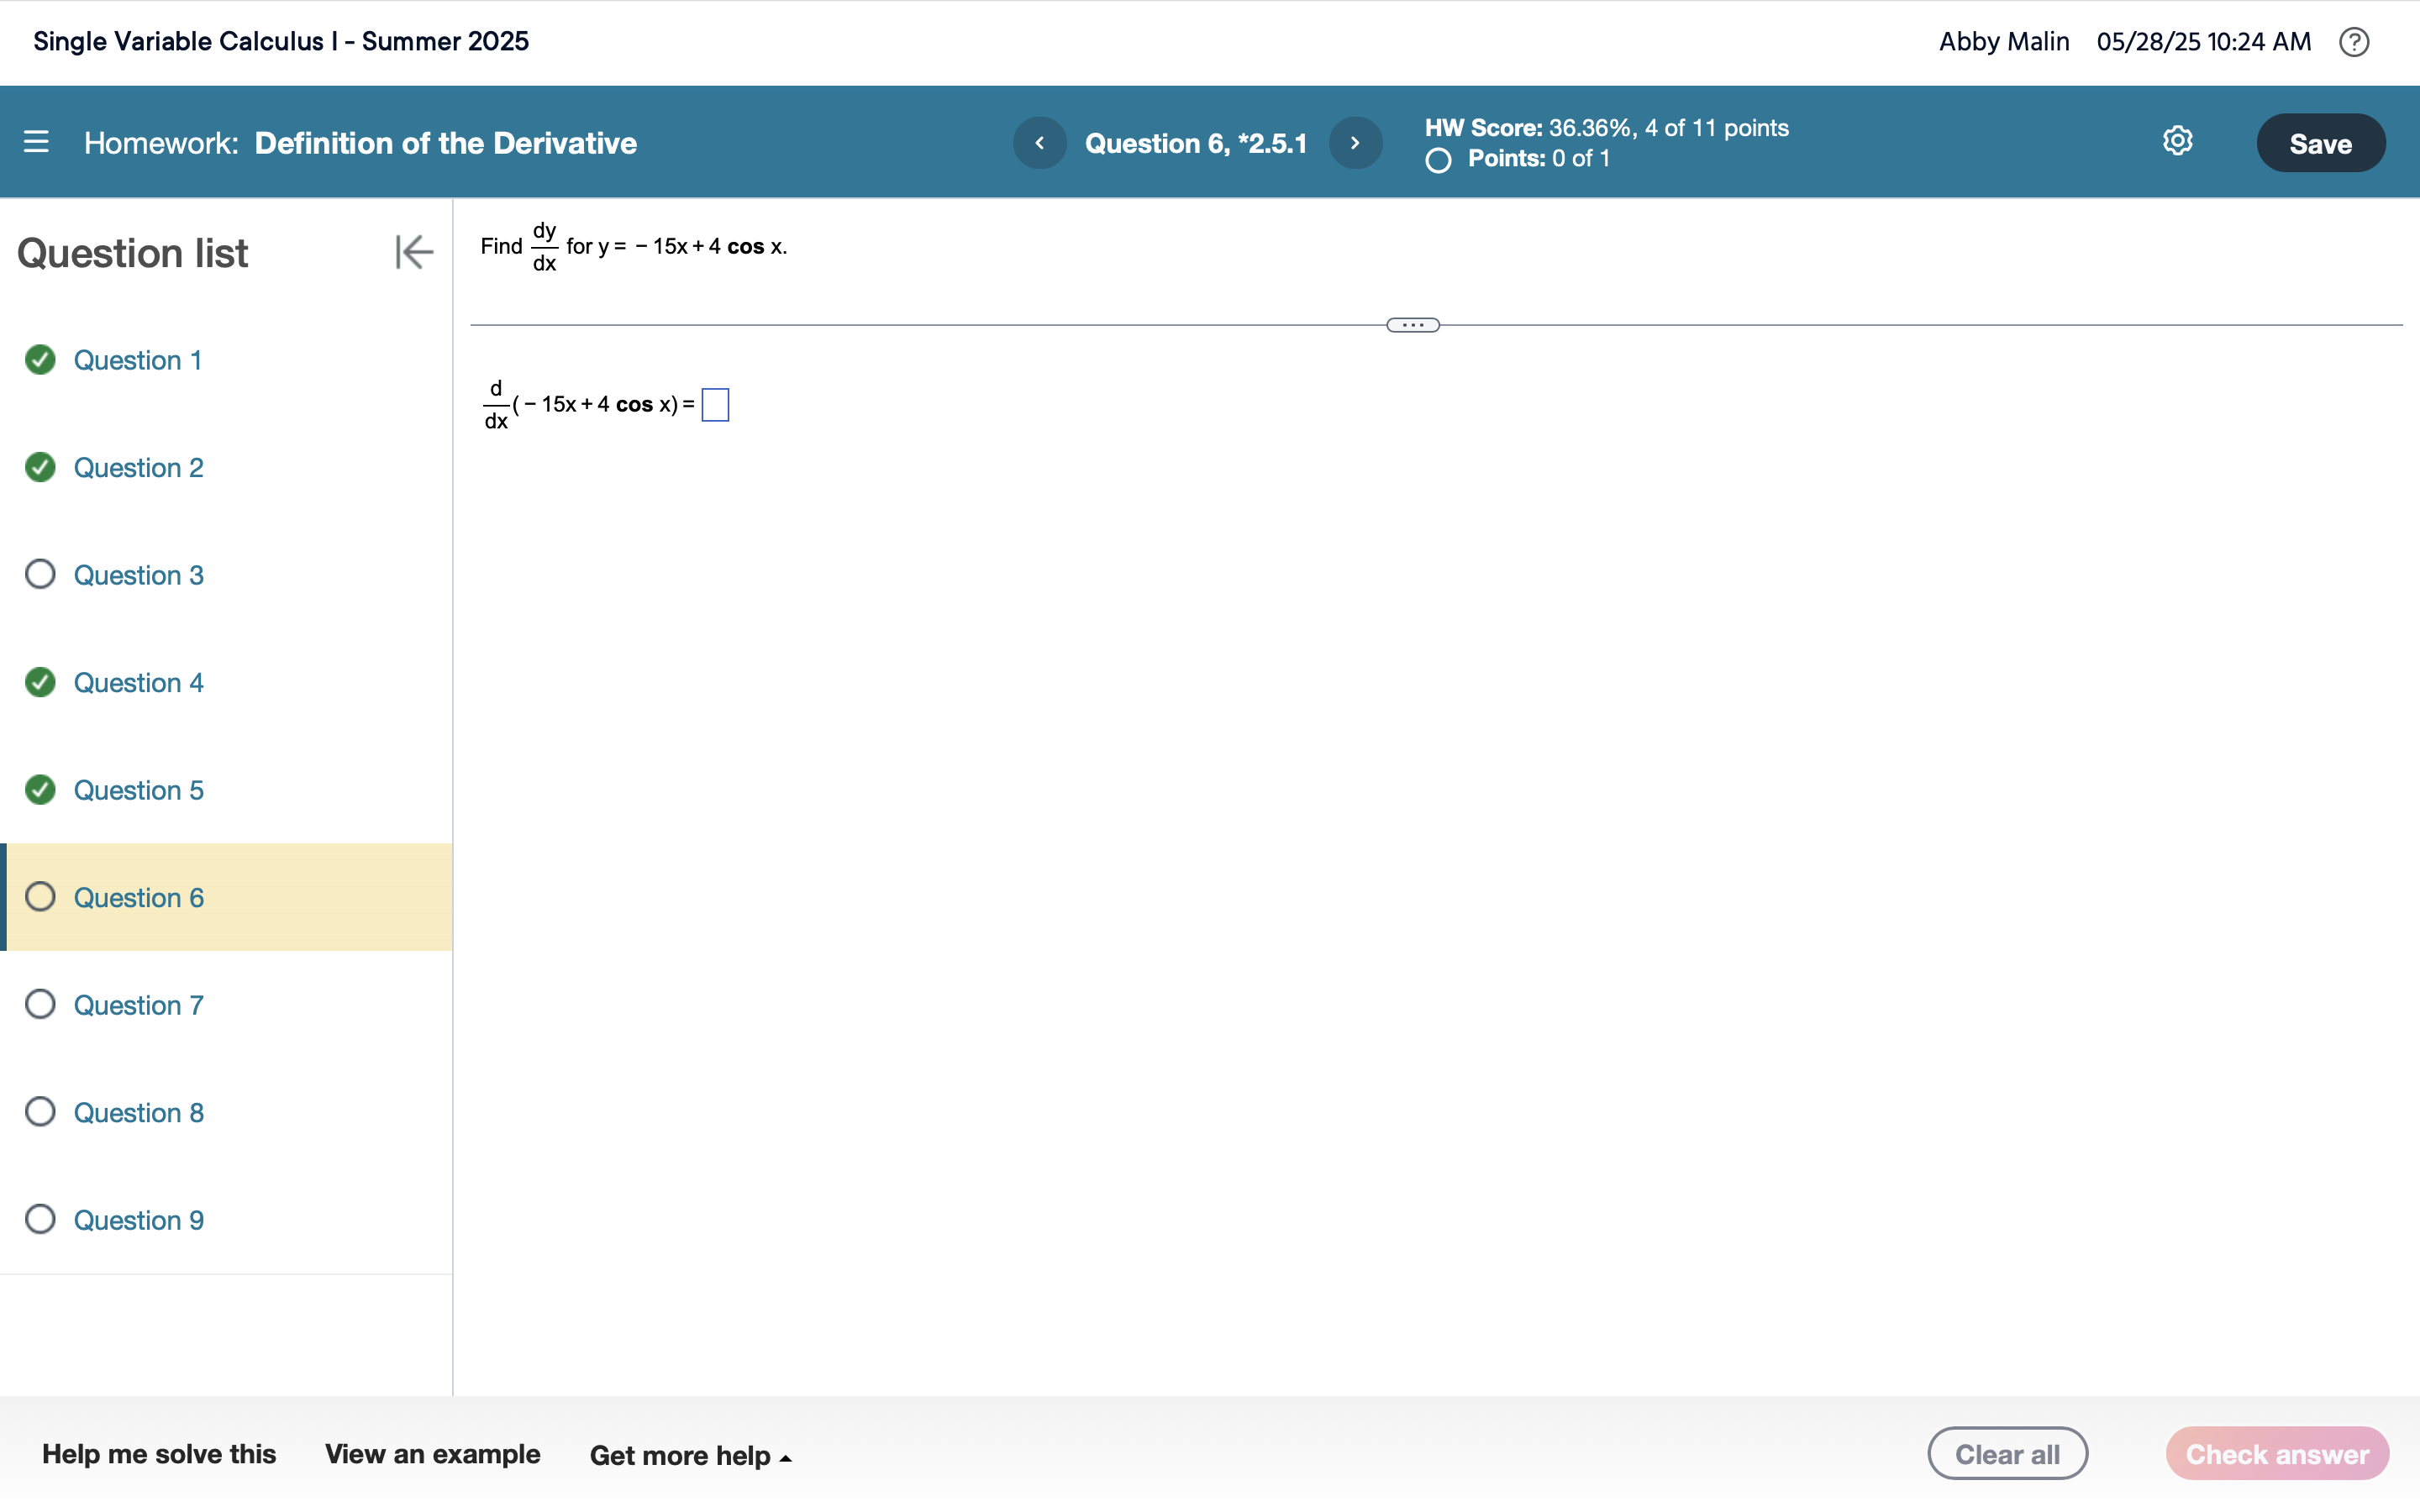Collapse the Question list panel

[x=413, y=252]
